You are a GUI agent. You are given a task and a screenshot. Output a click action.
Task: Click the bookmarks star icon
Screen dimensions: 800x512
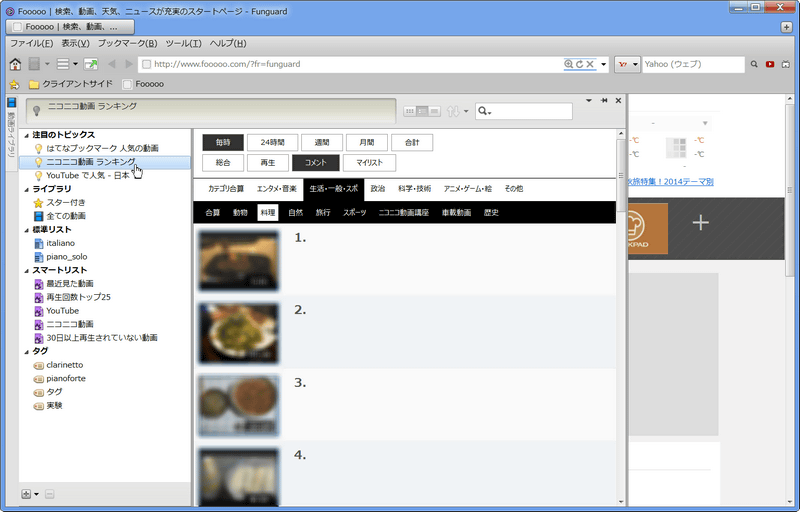click(x=14, y=84)
